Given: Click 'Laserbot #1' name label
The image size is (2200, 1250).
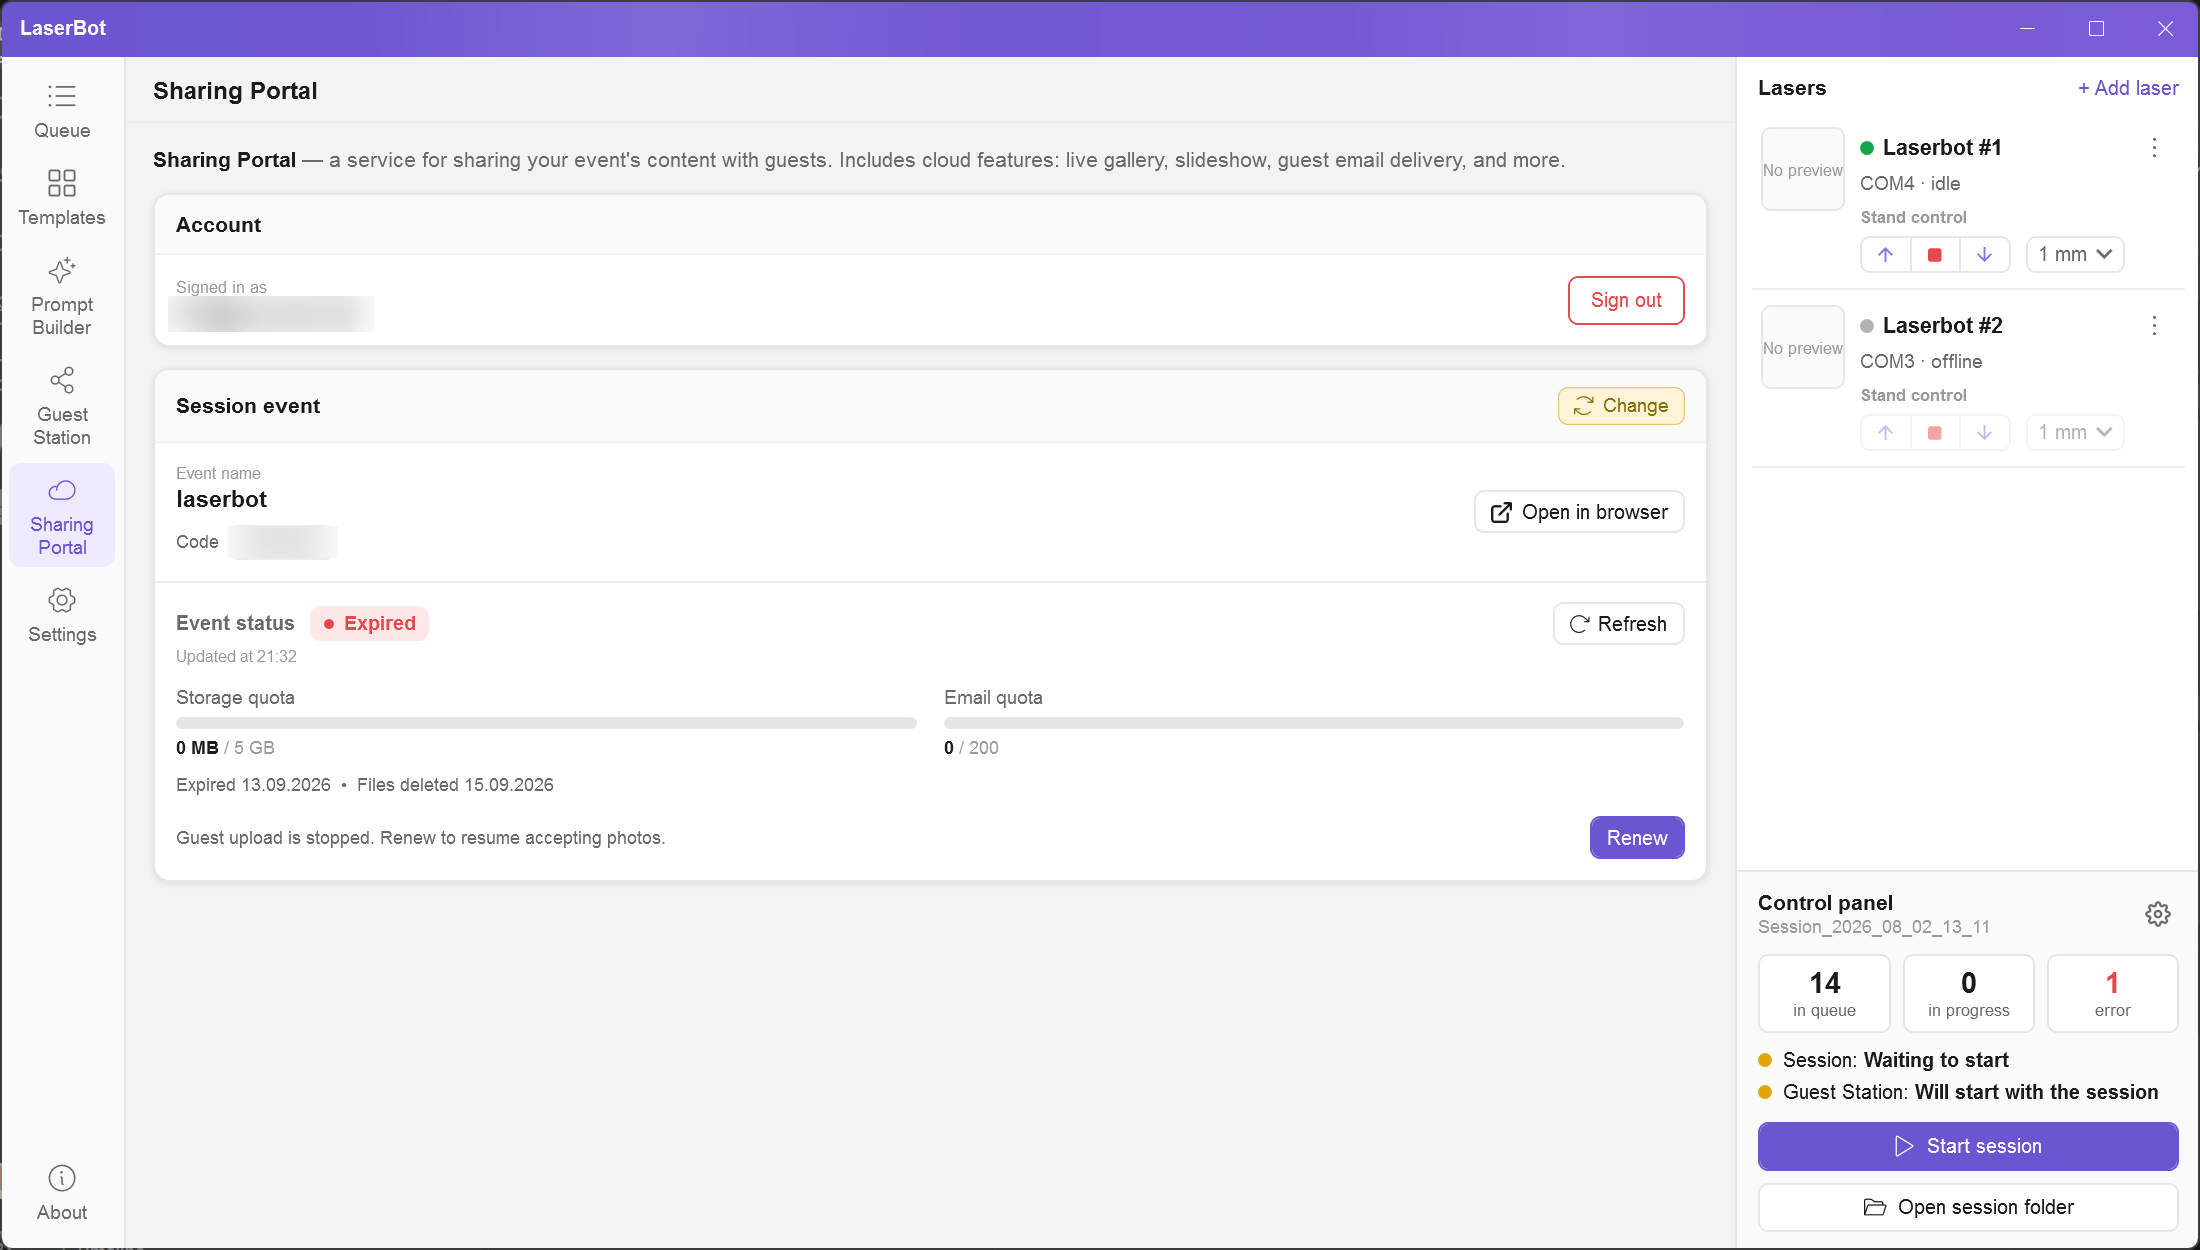Looking at the screenshot, I should (x=1942, y=148).
